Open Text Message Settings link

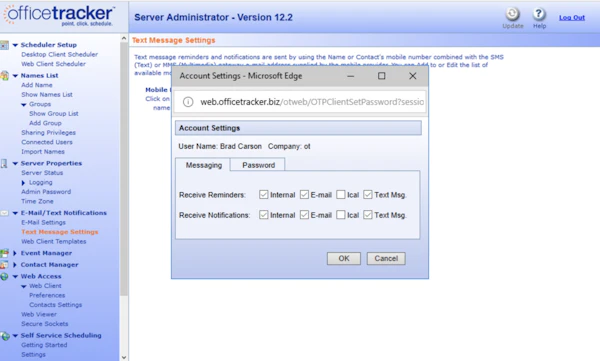tap(60, 232)
